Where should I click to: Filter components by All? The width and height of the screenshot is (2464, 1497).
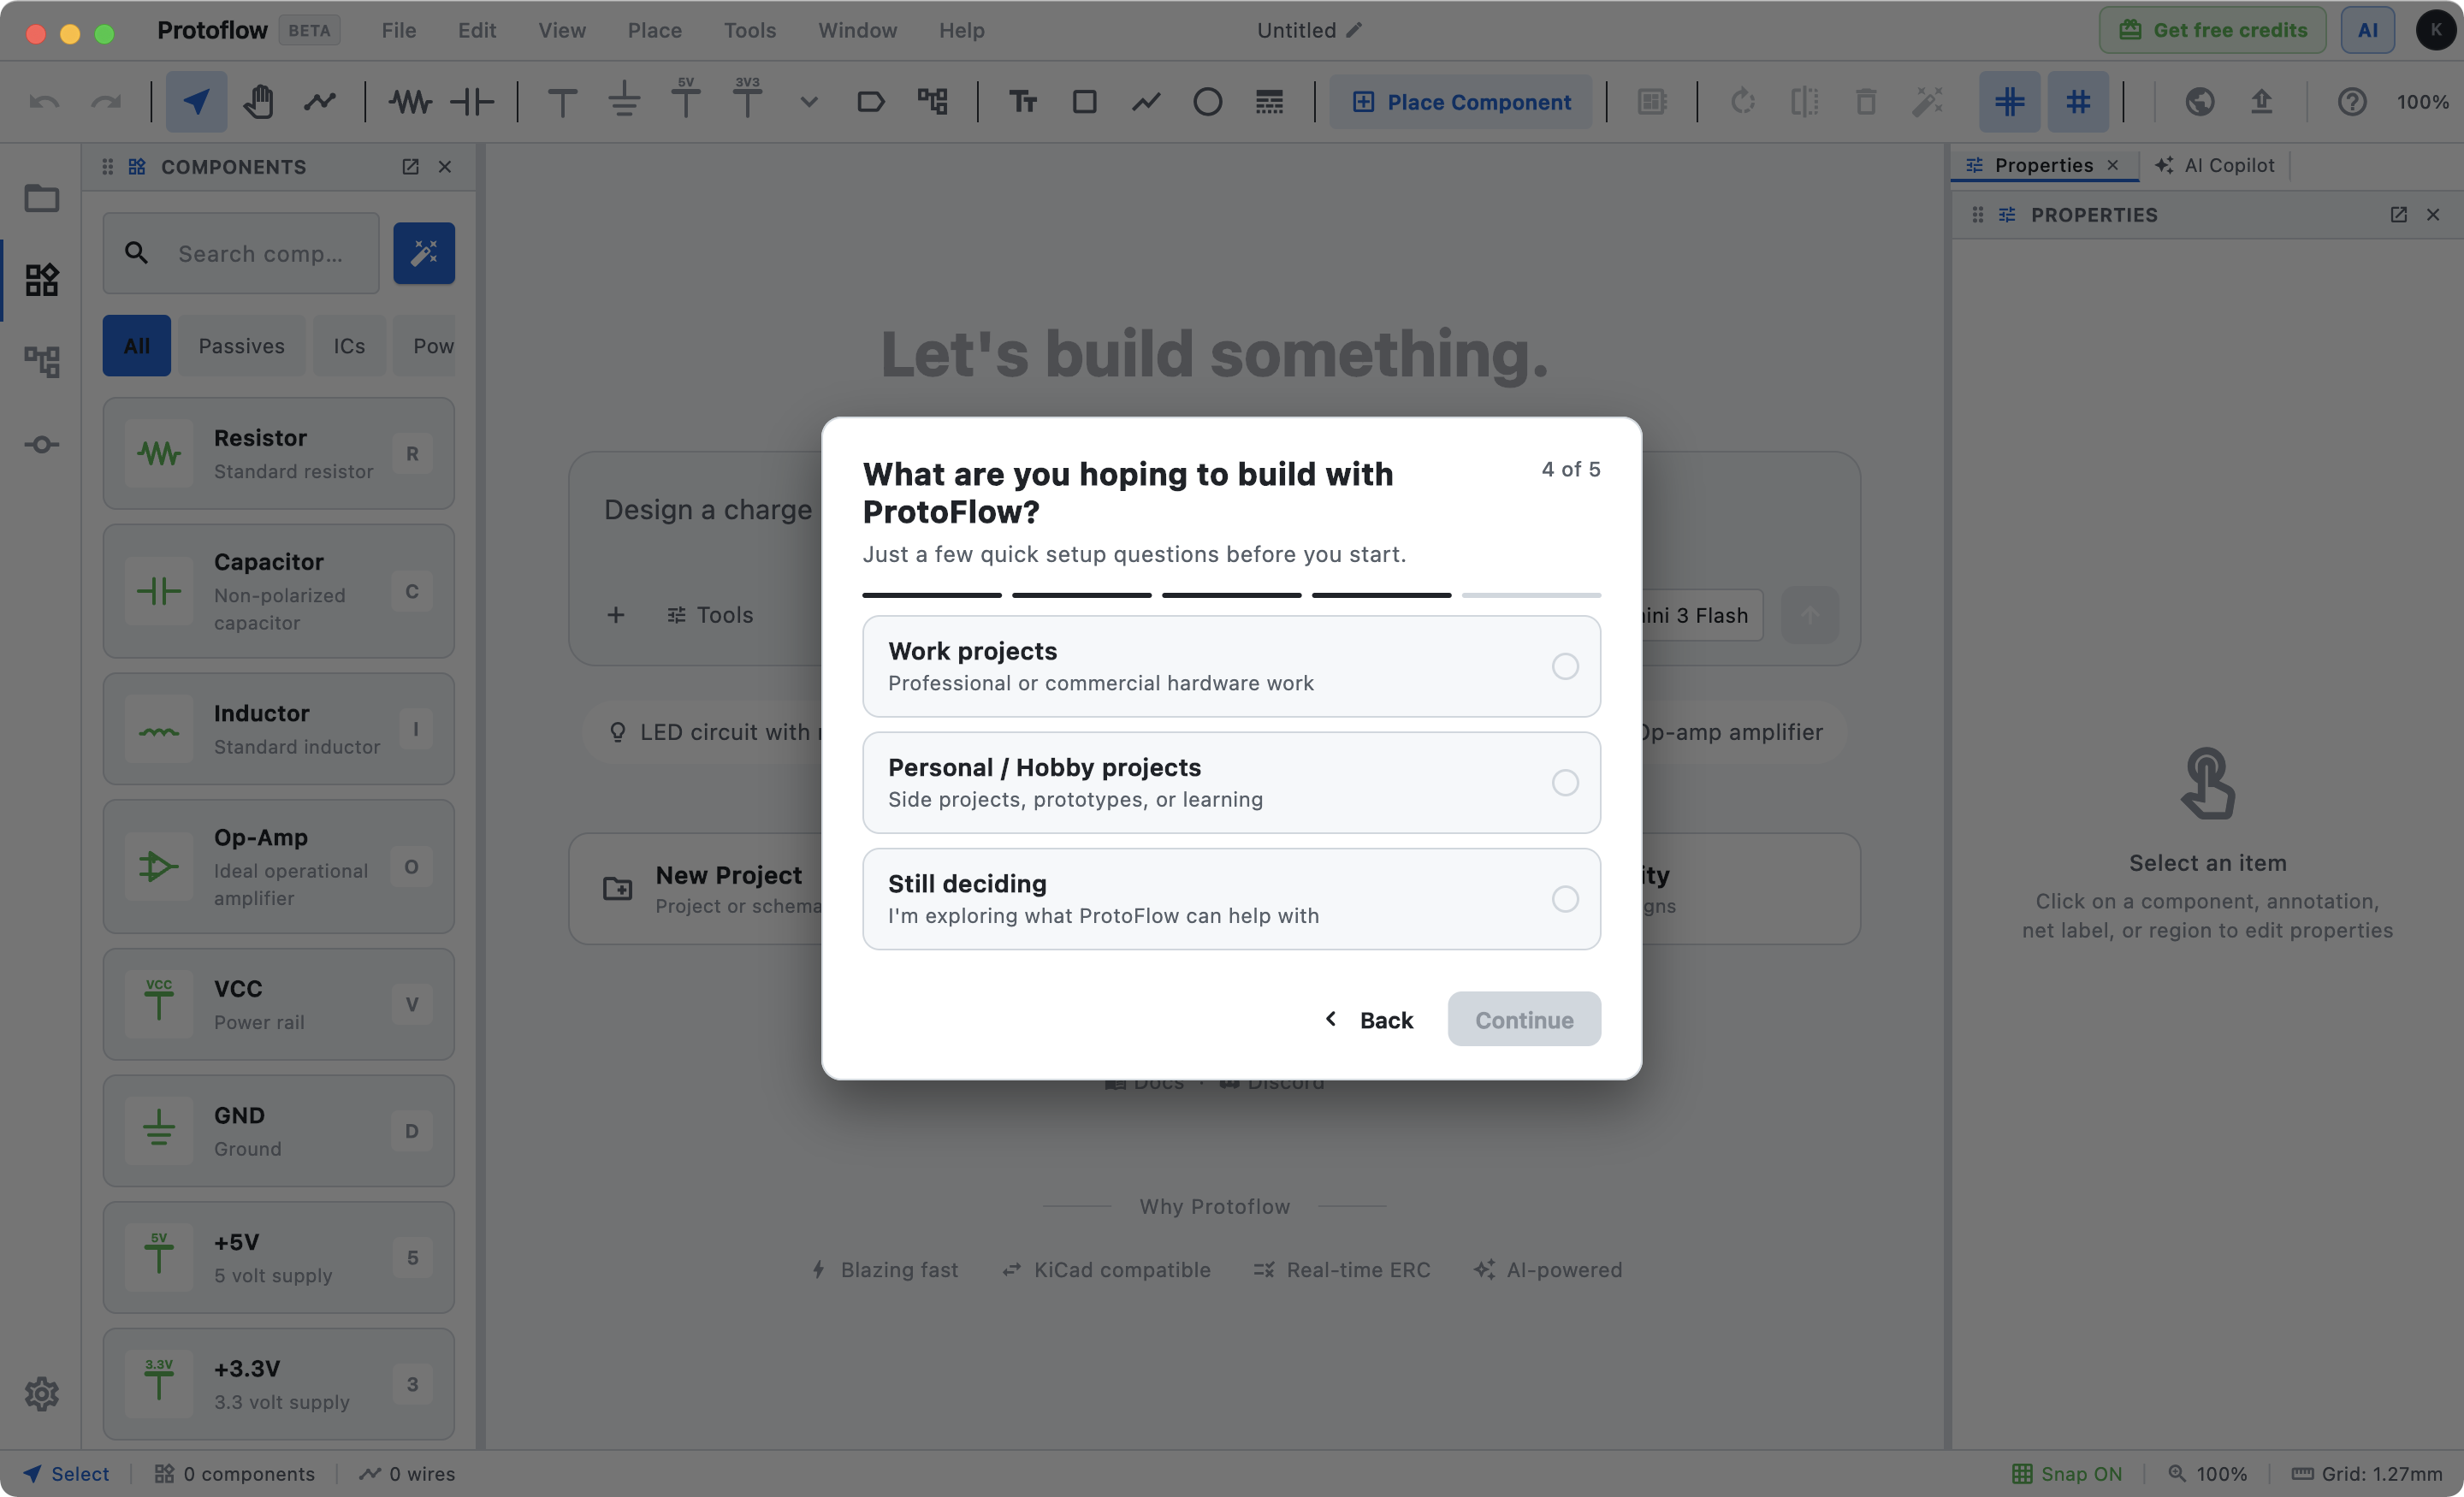[137, 346]
